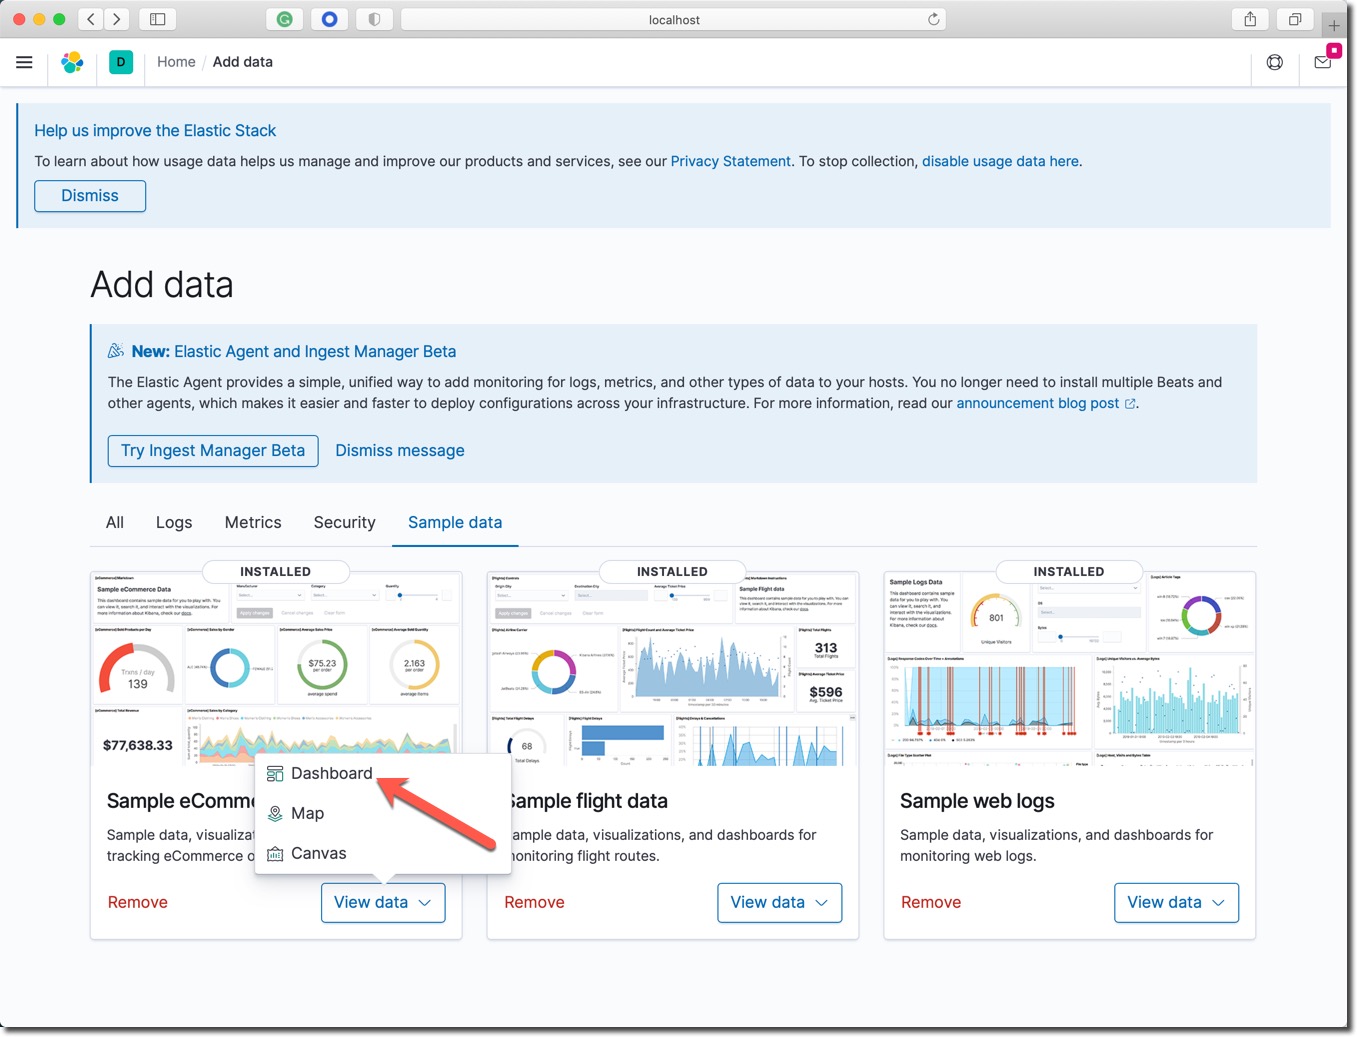Click INSTALLED badge on web logs card

pyautogui.click(x=1069, y=572)
